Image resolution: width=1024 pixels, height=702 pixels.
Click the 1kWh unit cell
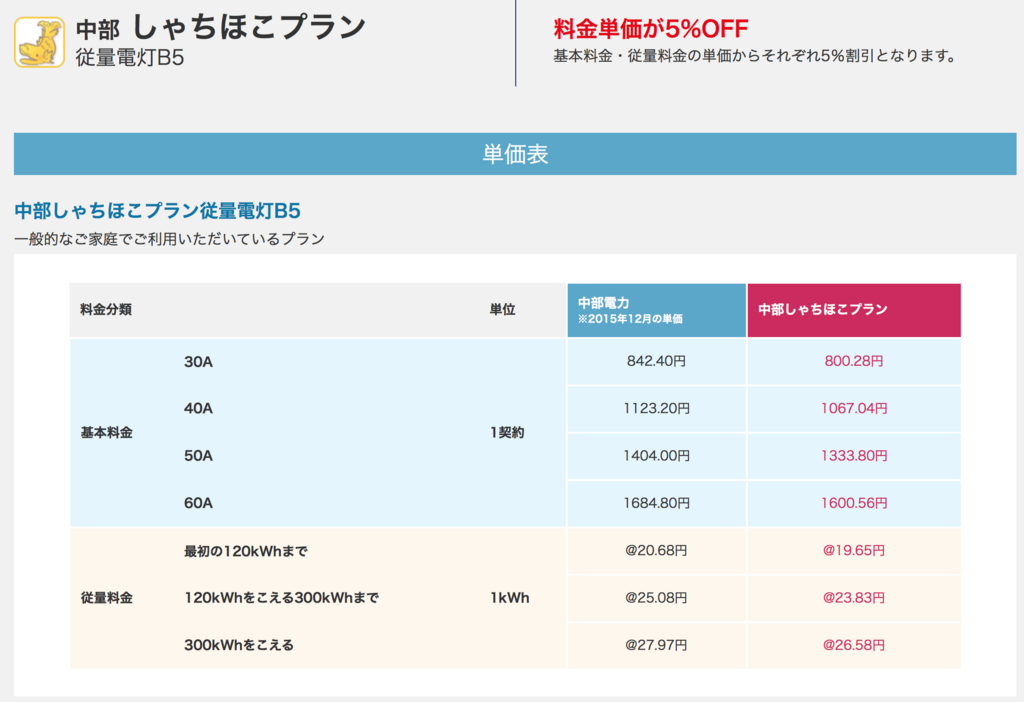509,598
